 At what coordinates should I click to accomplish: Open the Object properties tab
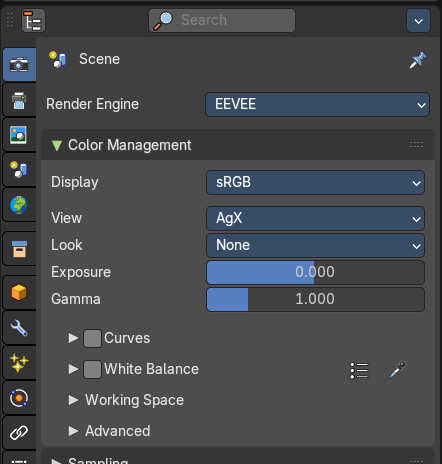pos(19,293)
